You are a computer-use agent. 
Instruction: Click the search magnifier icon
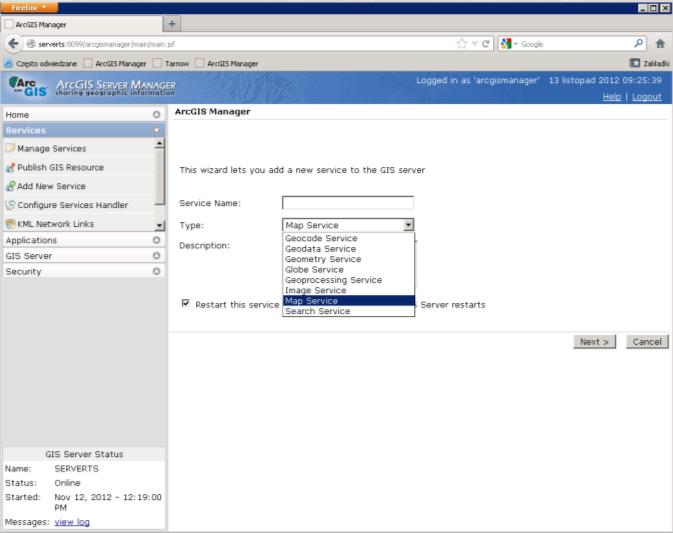(x=638, y=43)
